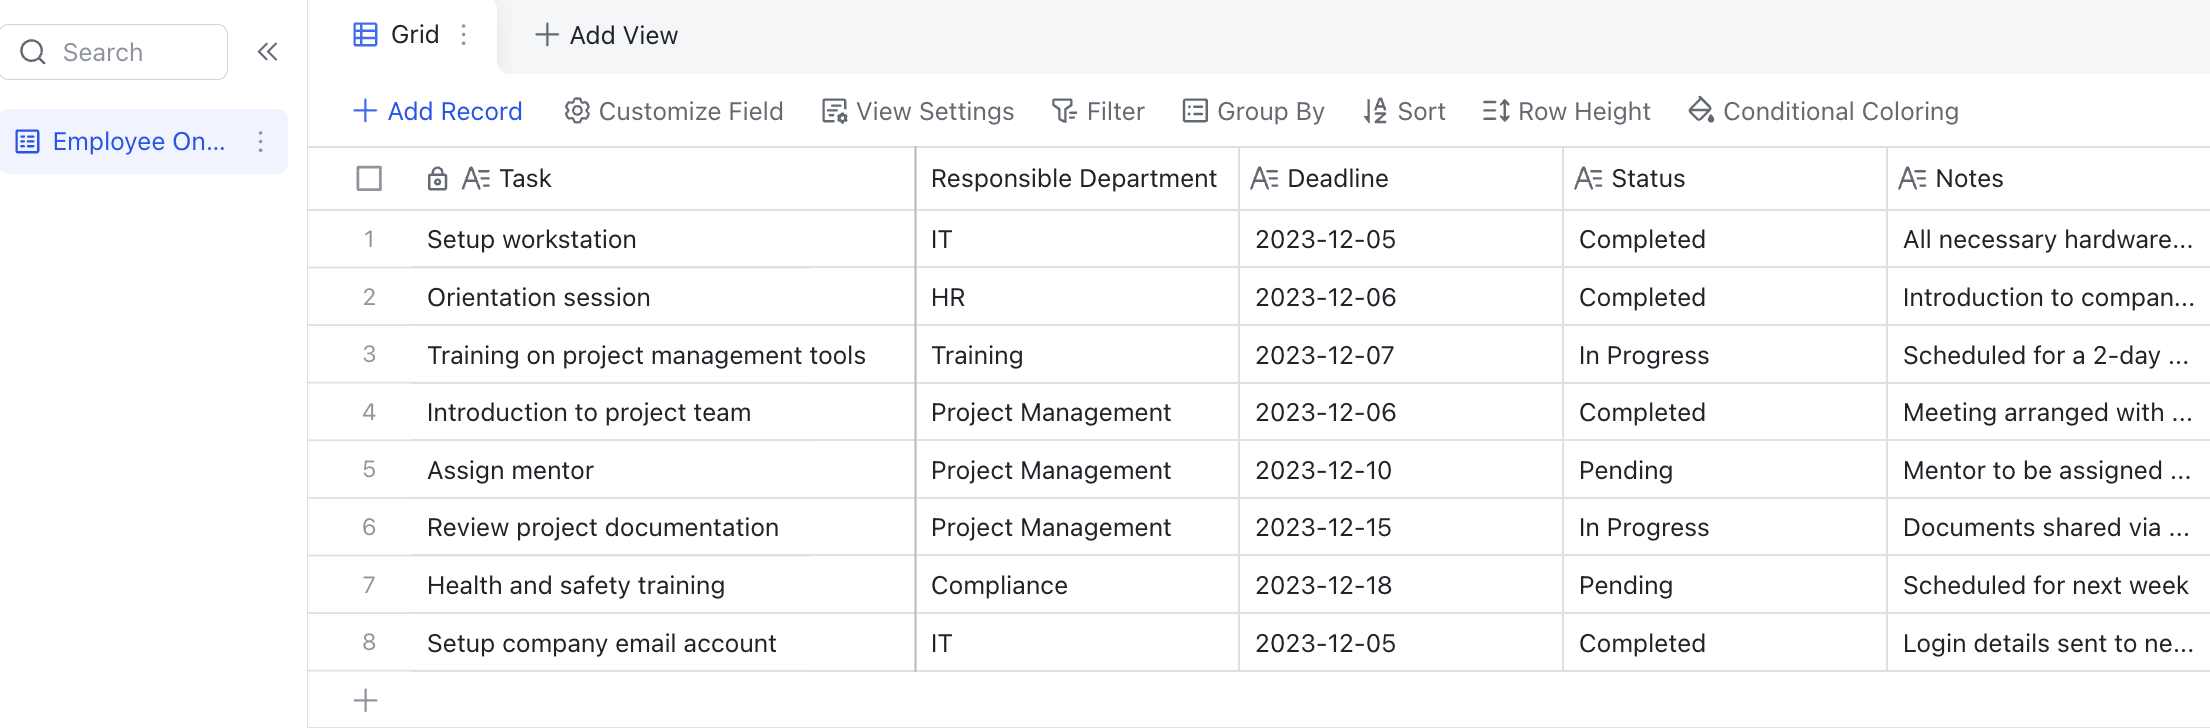Add new row with plus below table
The width and height of the screenshot is (2210, 728).
click(366, 700)
